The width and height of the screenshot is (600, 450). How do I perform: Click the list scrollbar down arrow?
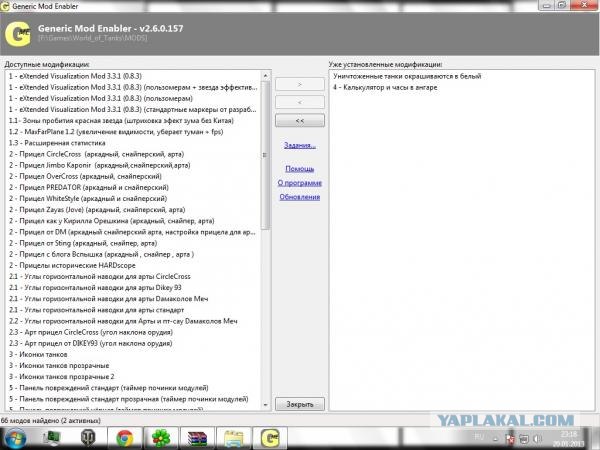[266, 405]
